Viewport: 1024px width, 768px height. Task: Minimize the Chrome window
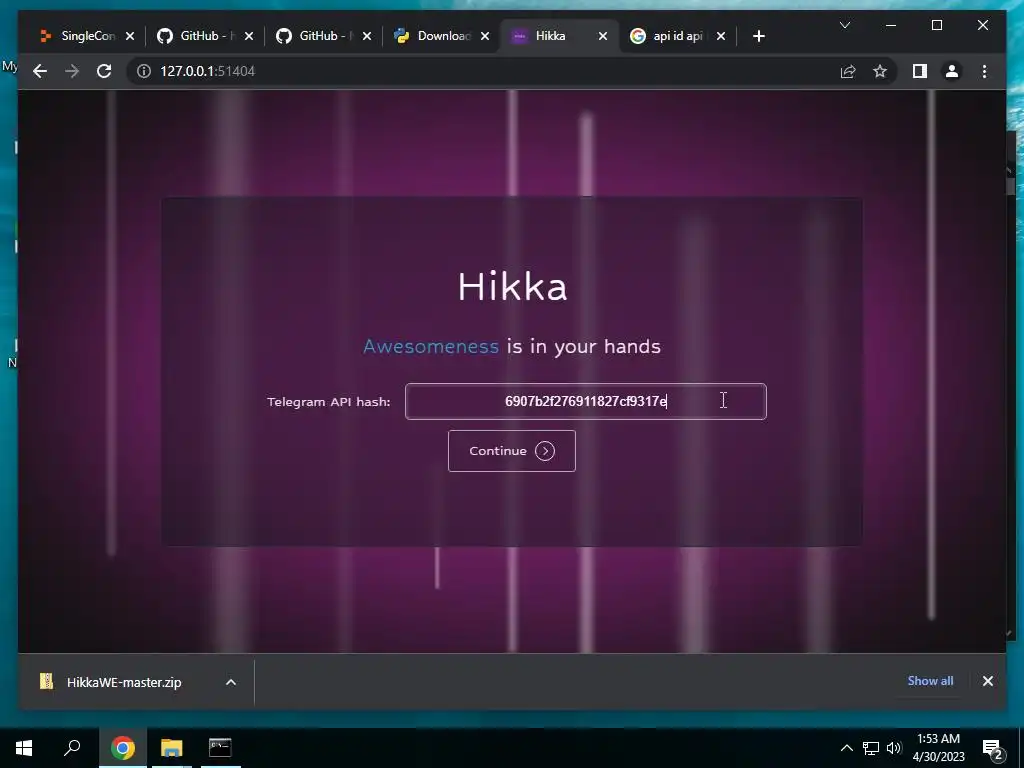[891, 25]
